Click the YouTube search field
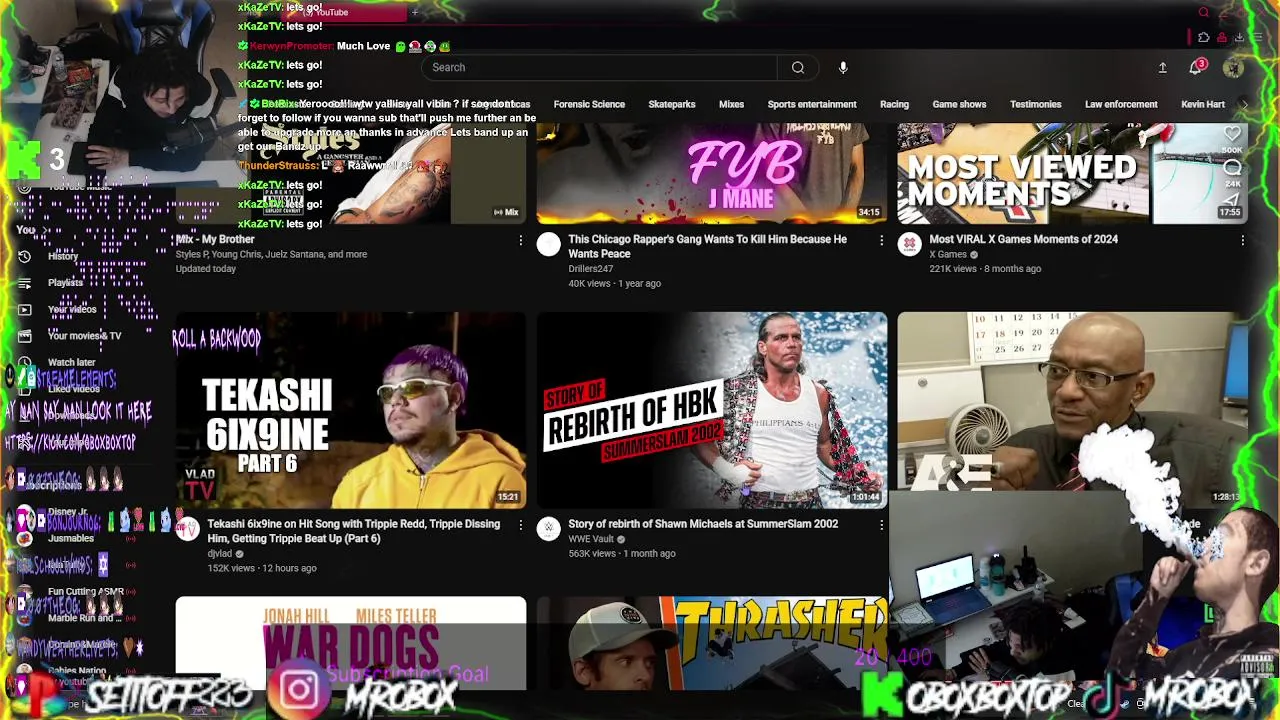 point(600,67)
